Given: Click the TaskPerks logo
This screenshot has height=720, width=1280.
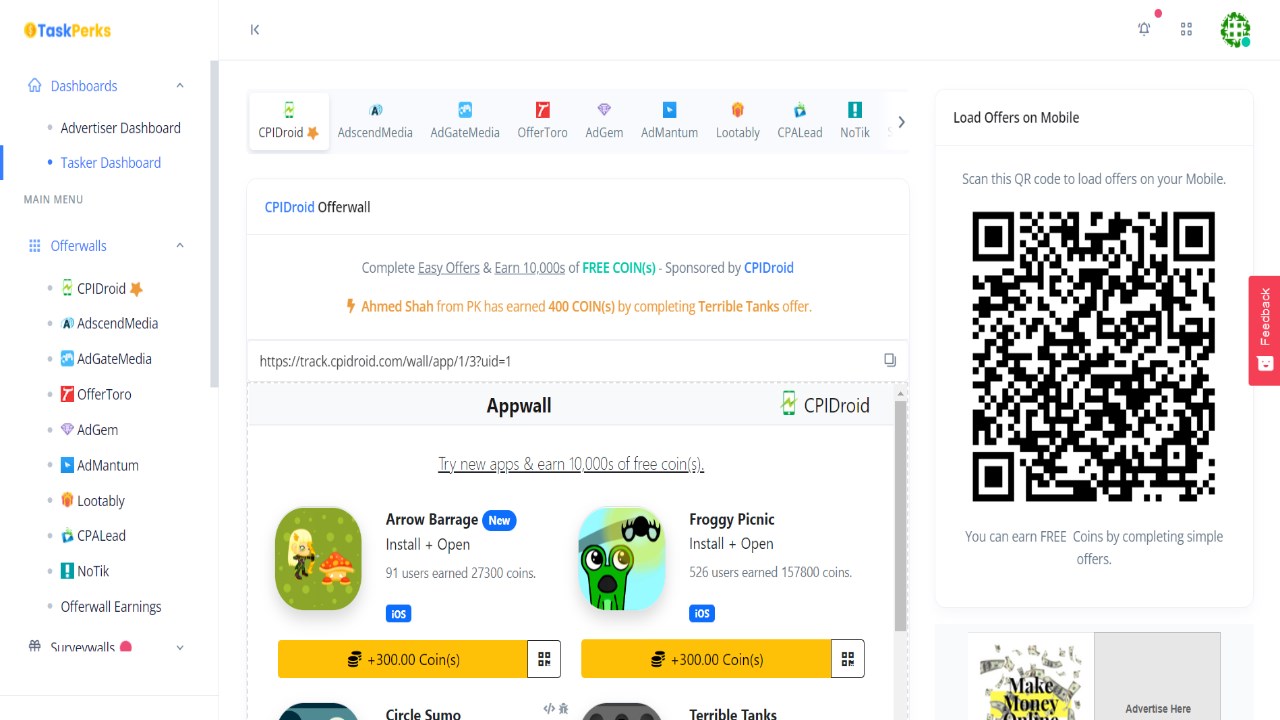Looking at the screenshot, I should pos(66,30).
